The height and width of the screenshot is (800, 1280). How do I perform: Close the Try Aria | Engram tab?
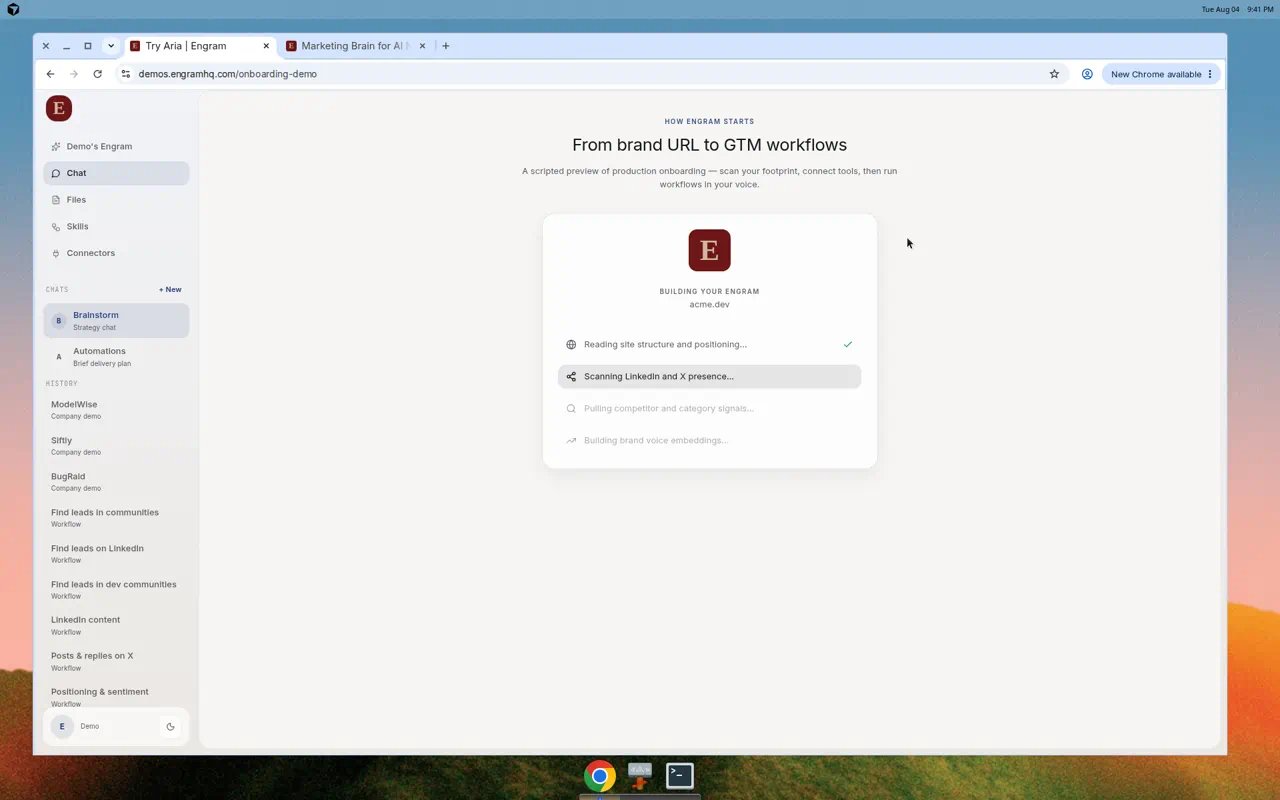coord(266,46)
